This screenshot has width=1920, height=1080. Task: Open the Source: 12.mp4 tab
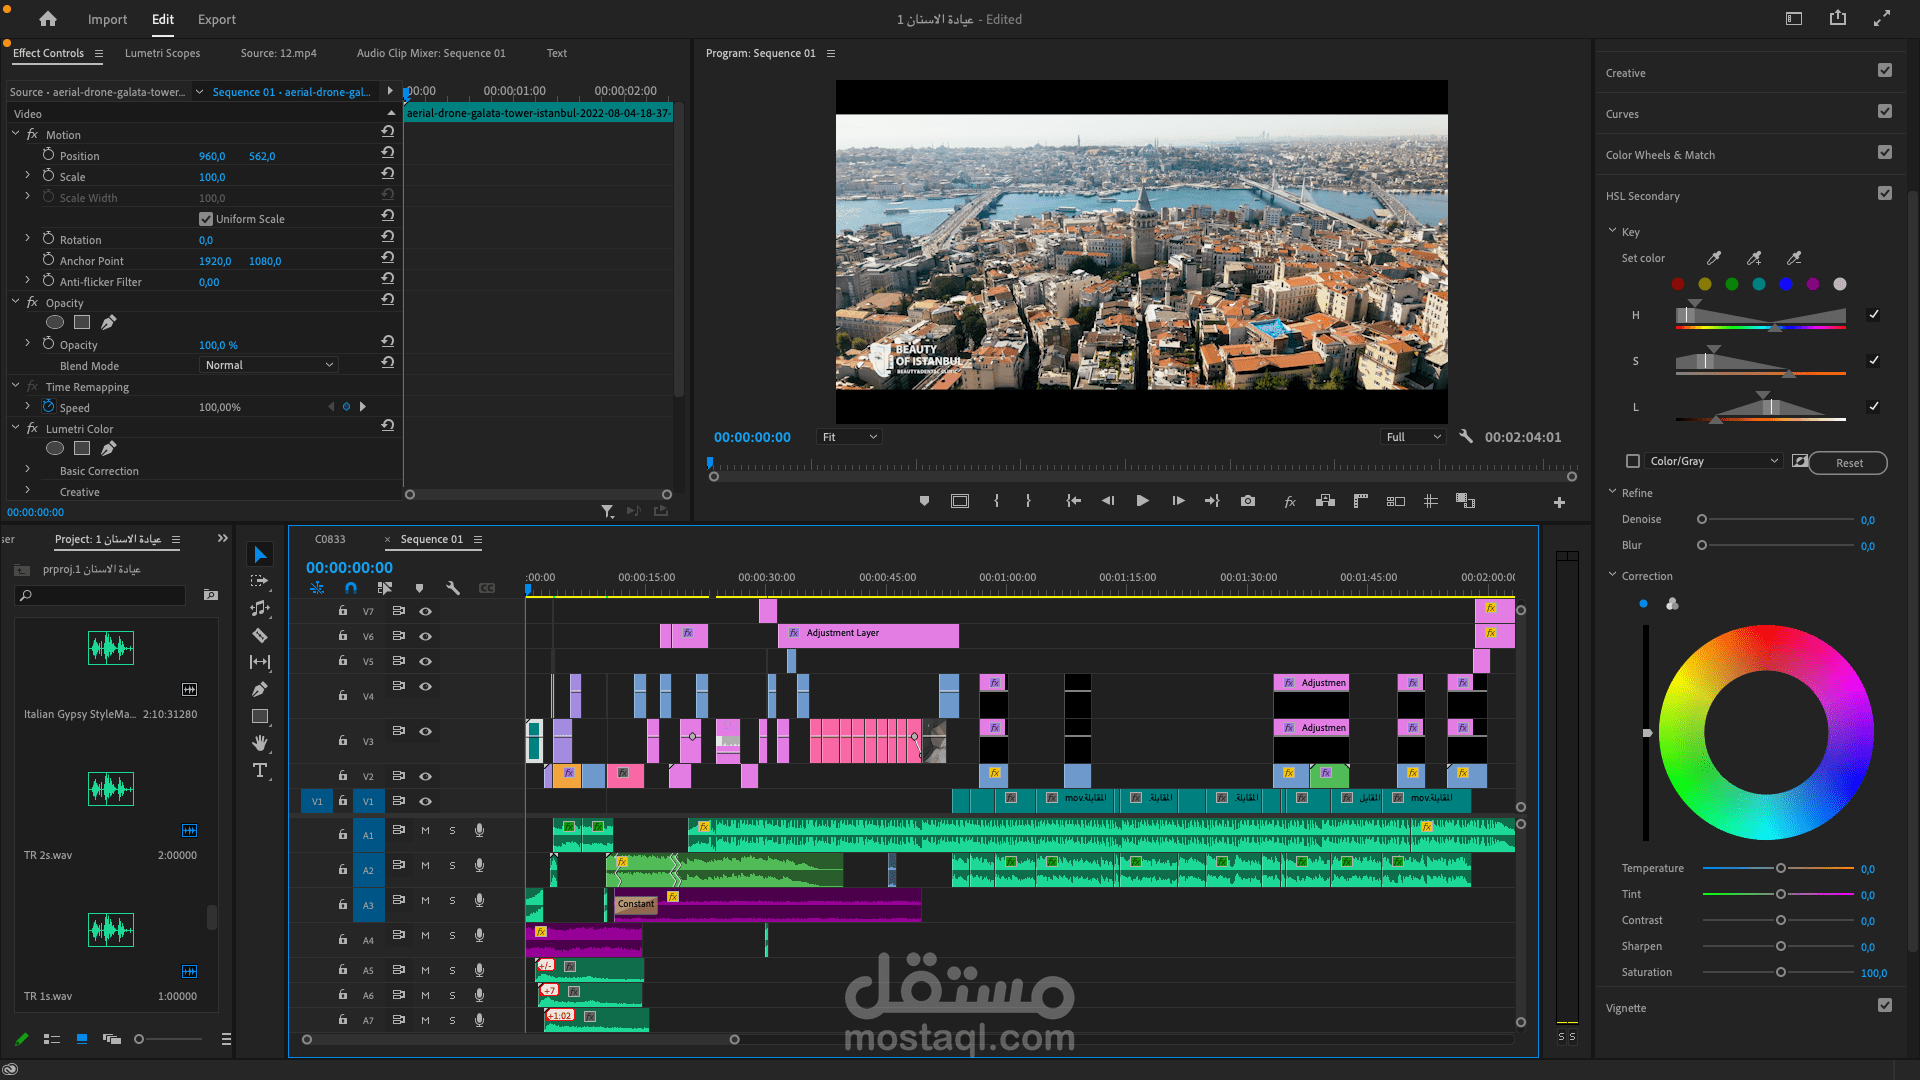(278, 53)
